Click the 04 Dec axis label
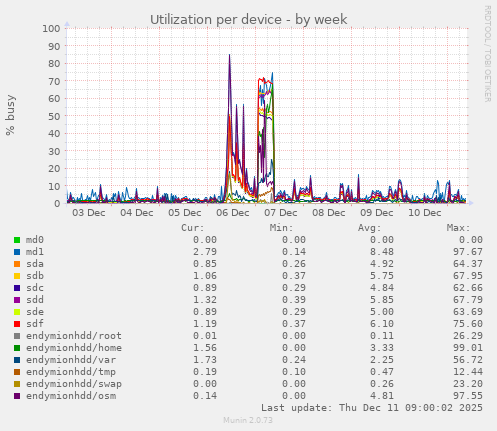The width and height of the screenshot is (497, 431). pos(137,213)
